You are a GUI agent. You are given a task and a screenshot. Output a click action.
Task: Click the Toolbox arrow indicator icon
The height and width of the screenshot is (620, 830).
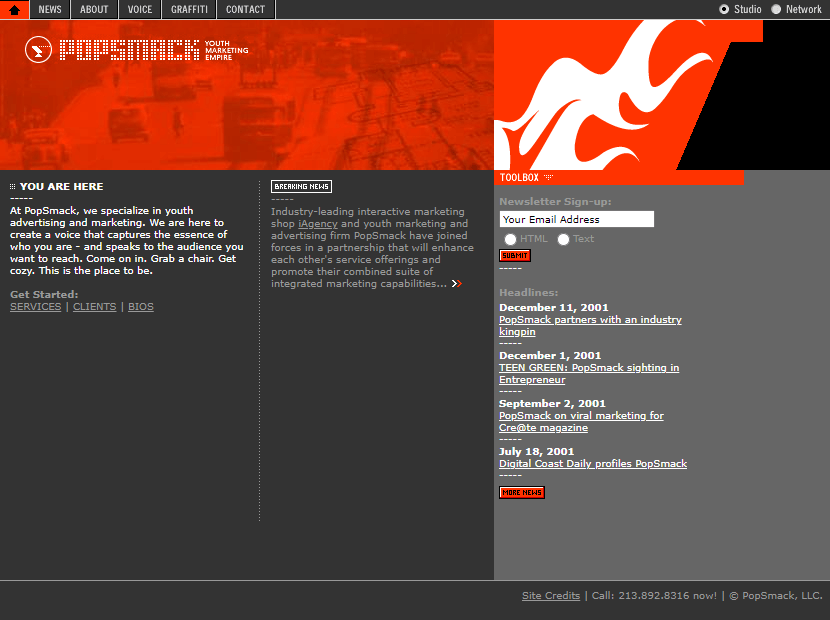pos(548,177)
